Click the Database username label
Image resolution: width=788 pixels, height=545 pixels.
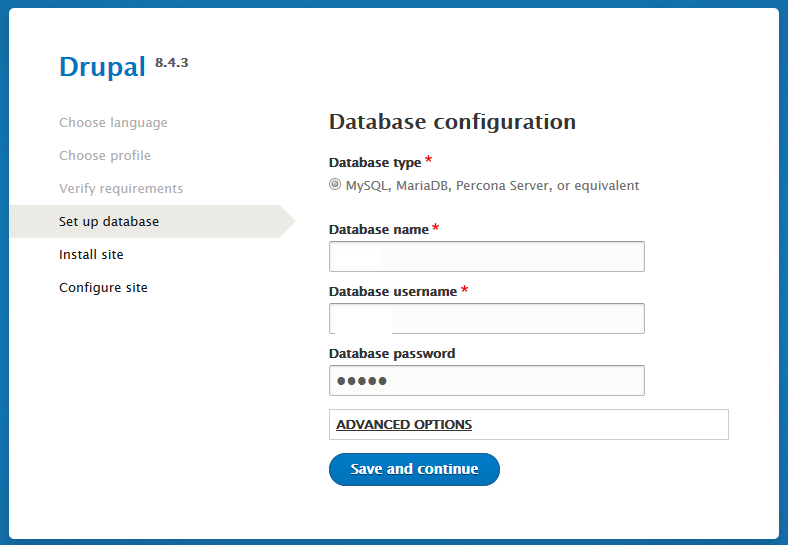[x=392, y=291]
